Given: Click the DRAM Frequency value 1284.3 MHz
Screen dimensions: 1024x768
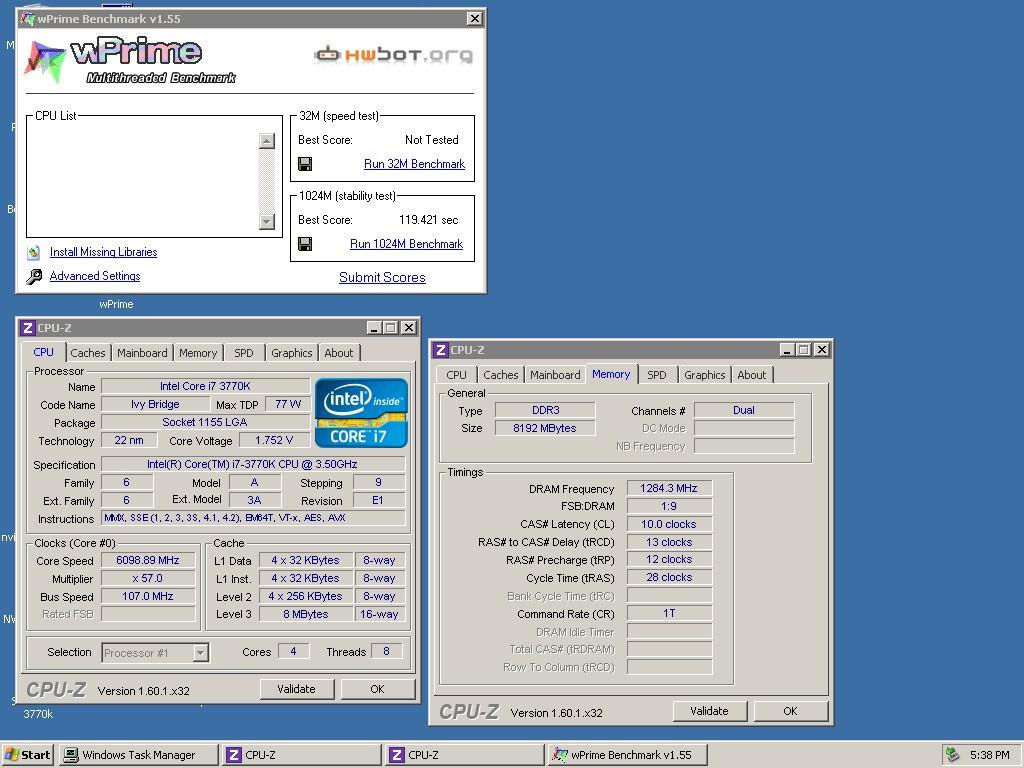Looking at the screenshot, I should tap(669, 488).
